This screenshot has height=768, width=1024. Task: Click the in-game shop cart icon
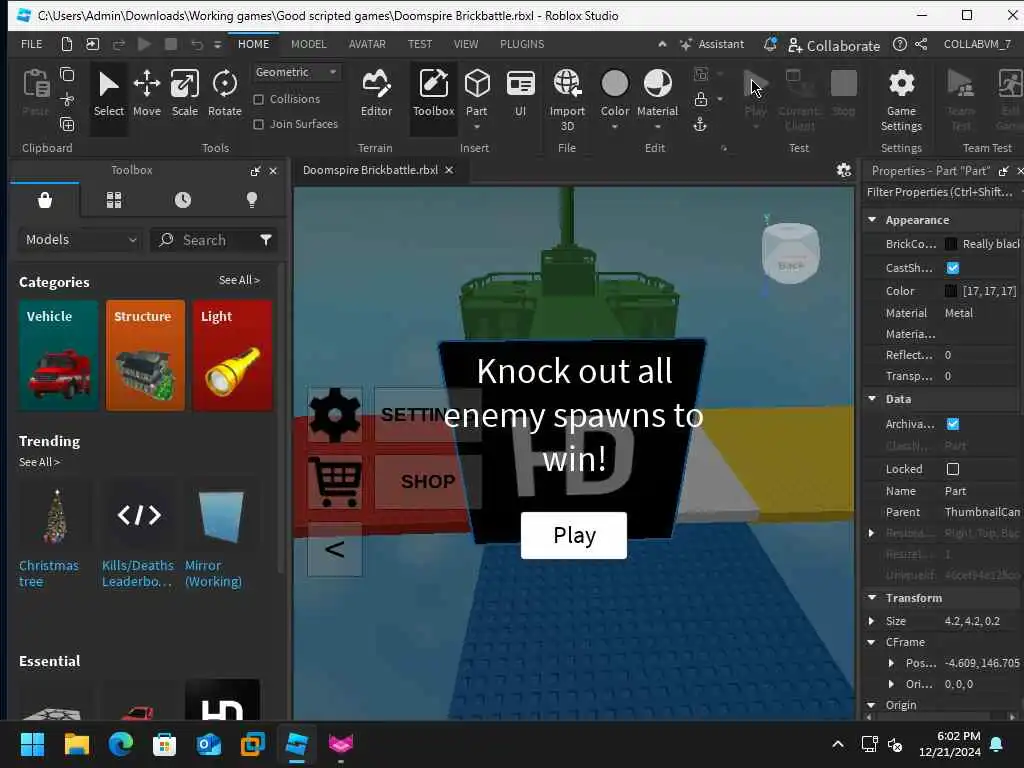coord(334,481)
